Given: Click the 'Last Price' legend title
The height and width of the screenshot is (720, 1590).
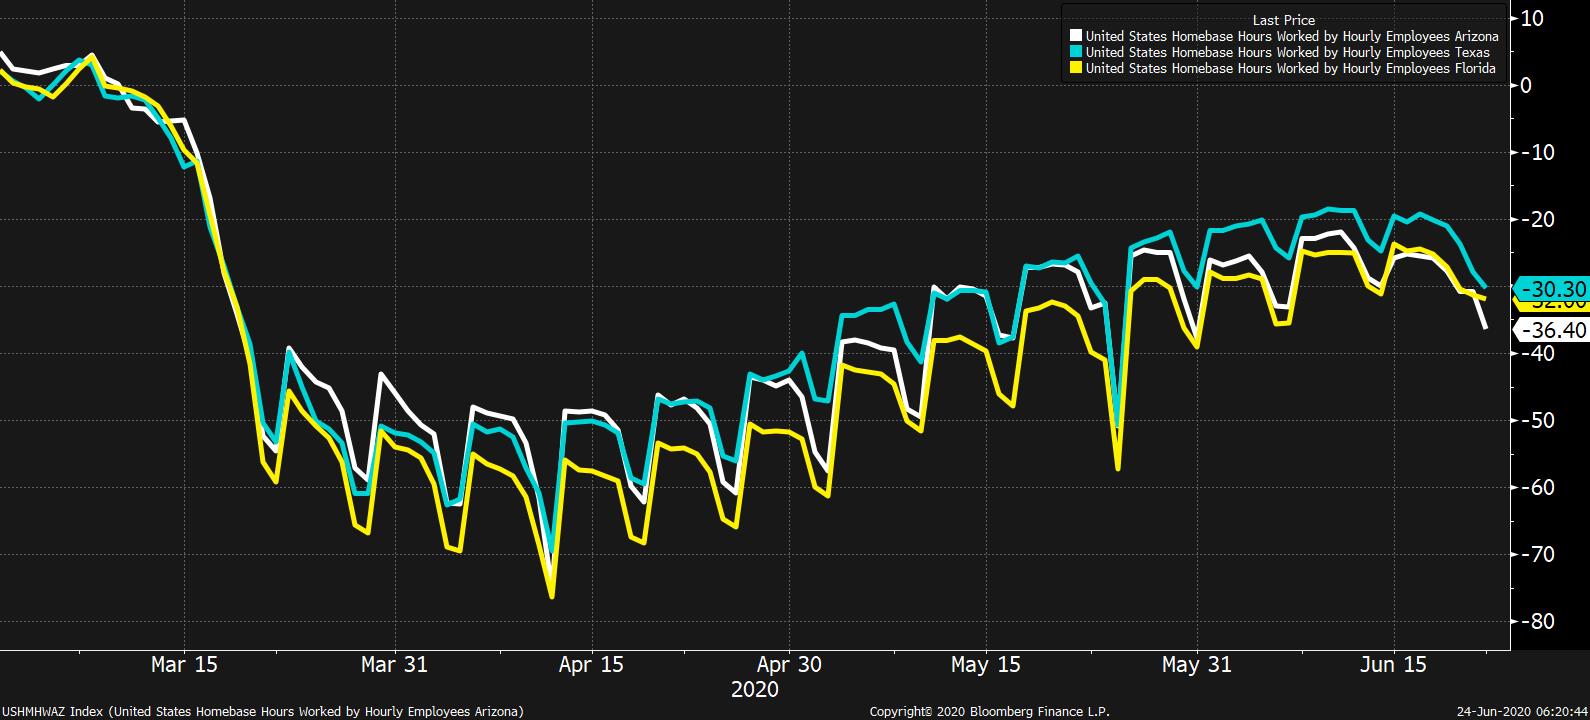Looking at the screenshot, I should pos(1283,20).
